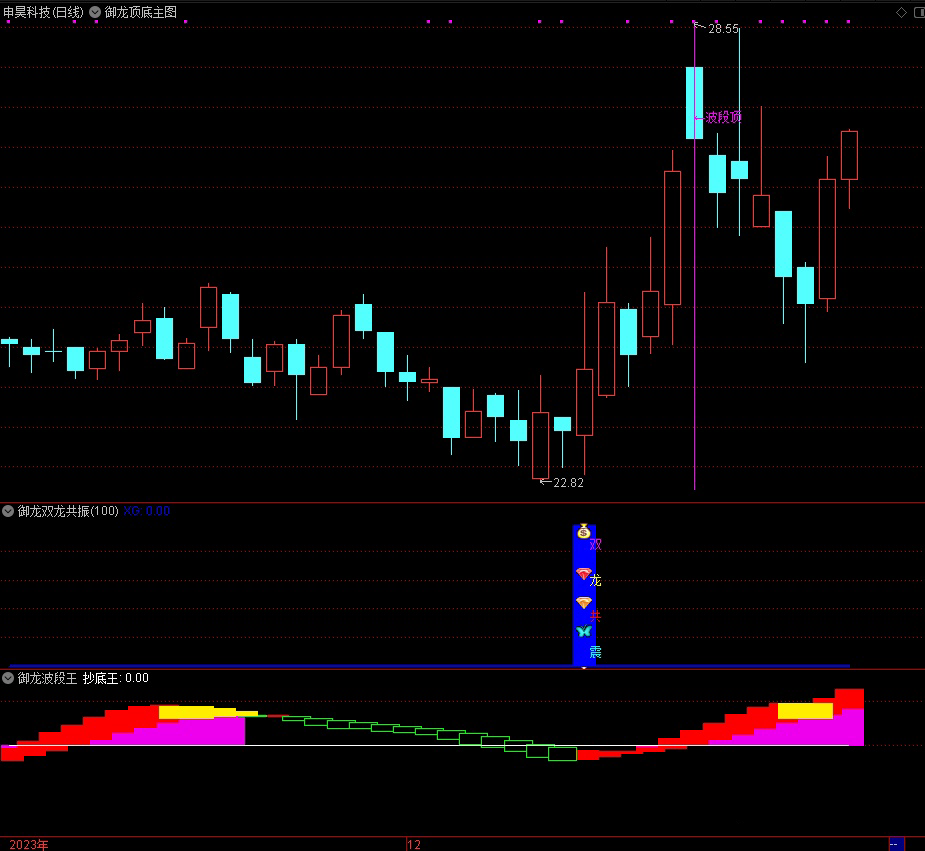Click the tall cyan candlestick at the peak

pos(694,102)
